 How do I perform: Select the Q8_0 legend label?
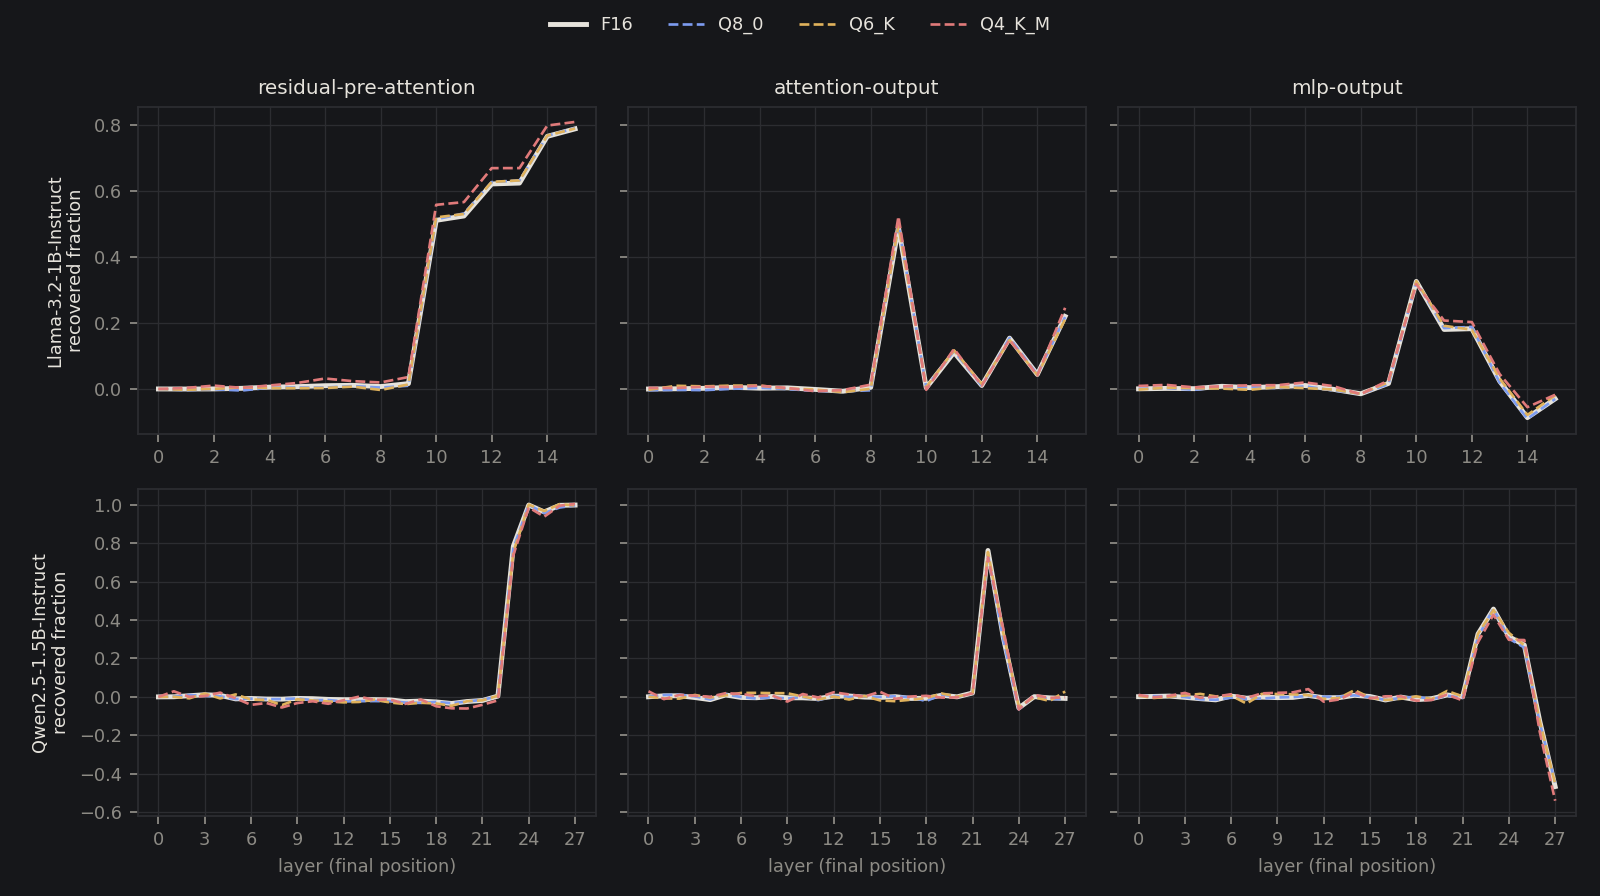(x=740, y=24)
